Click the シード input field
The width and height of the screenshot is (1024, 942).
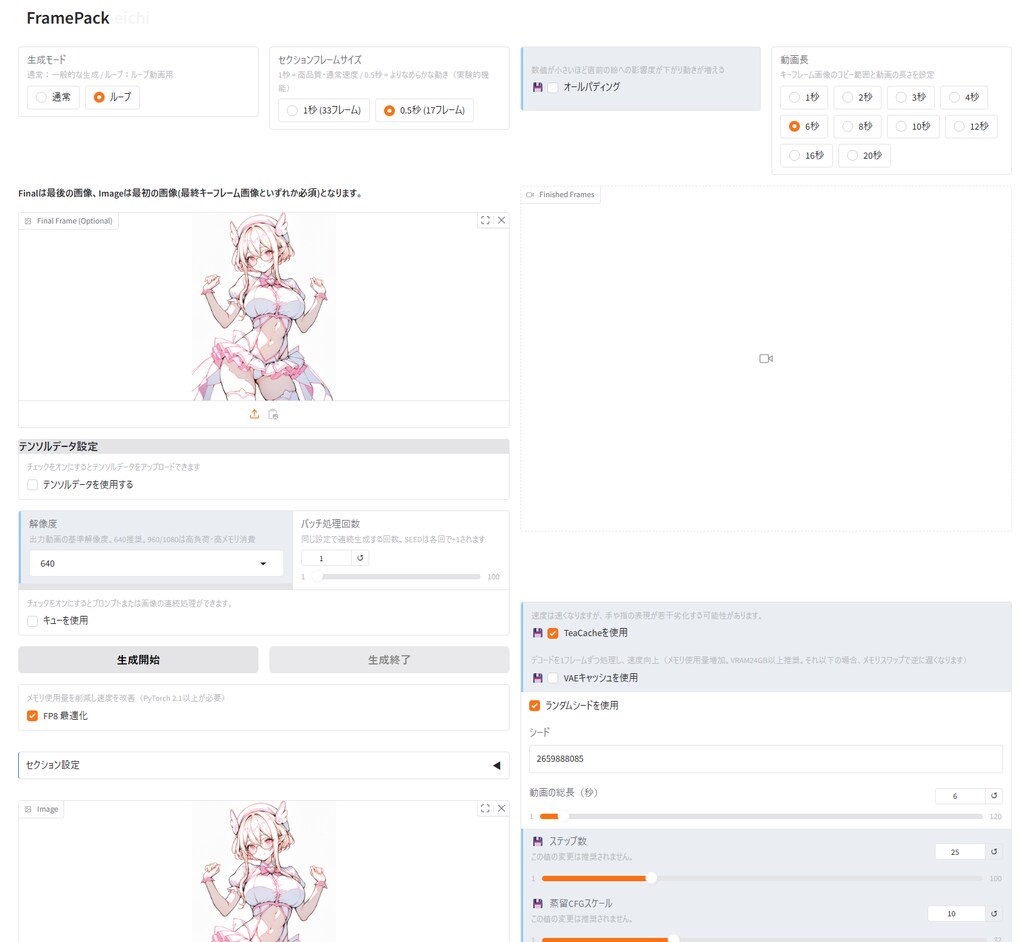(x=765, y=759)
